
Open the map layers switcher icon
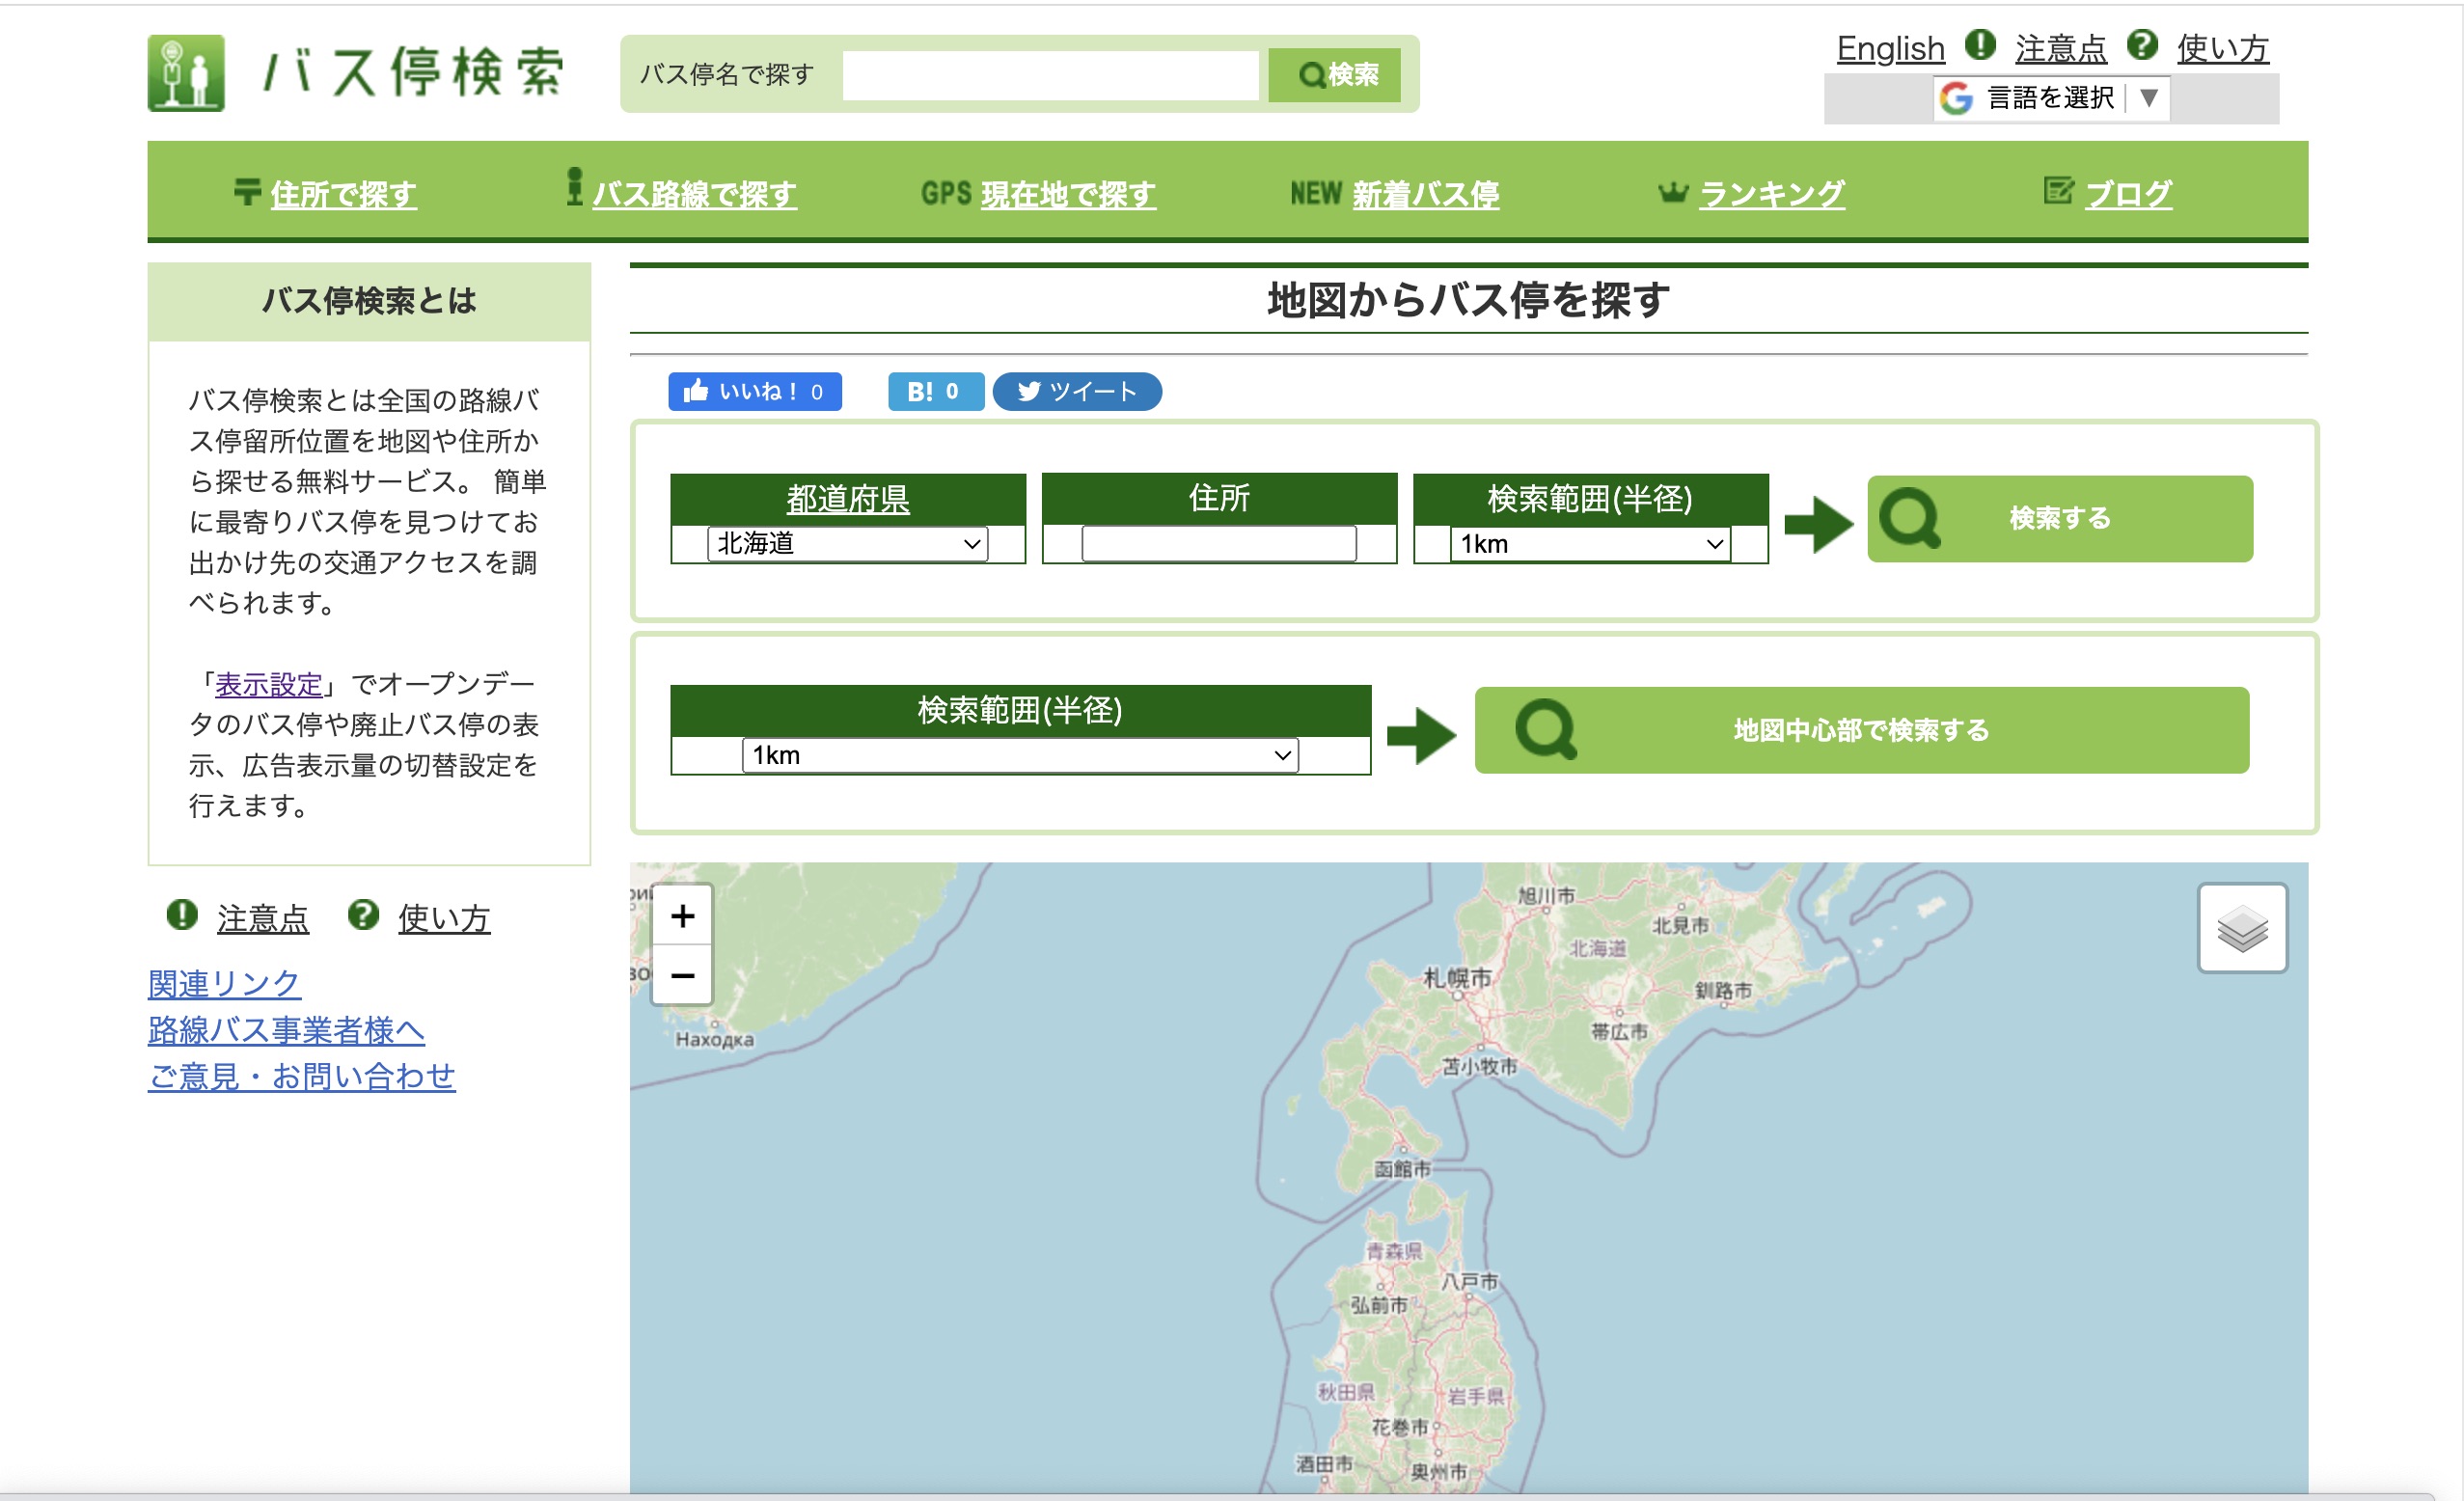point(2241,928)
